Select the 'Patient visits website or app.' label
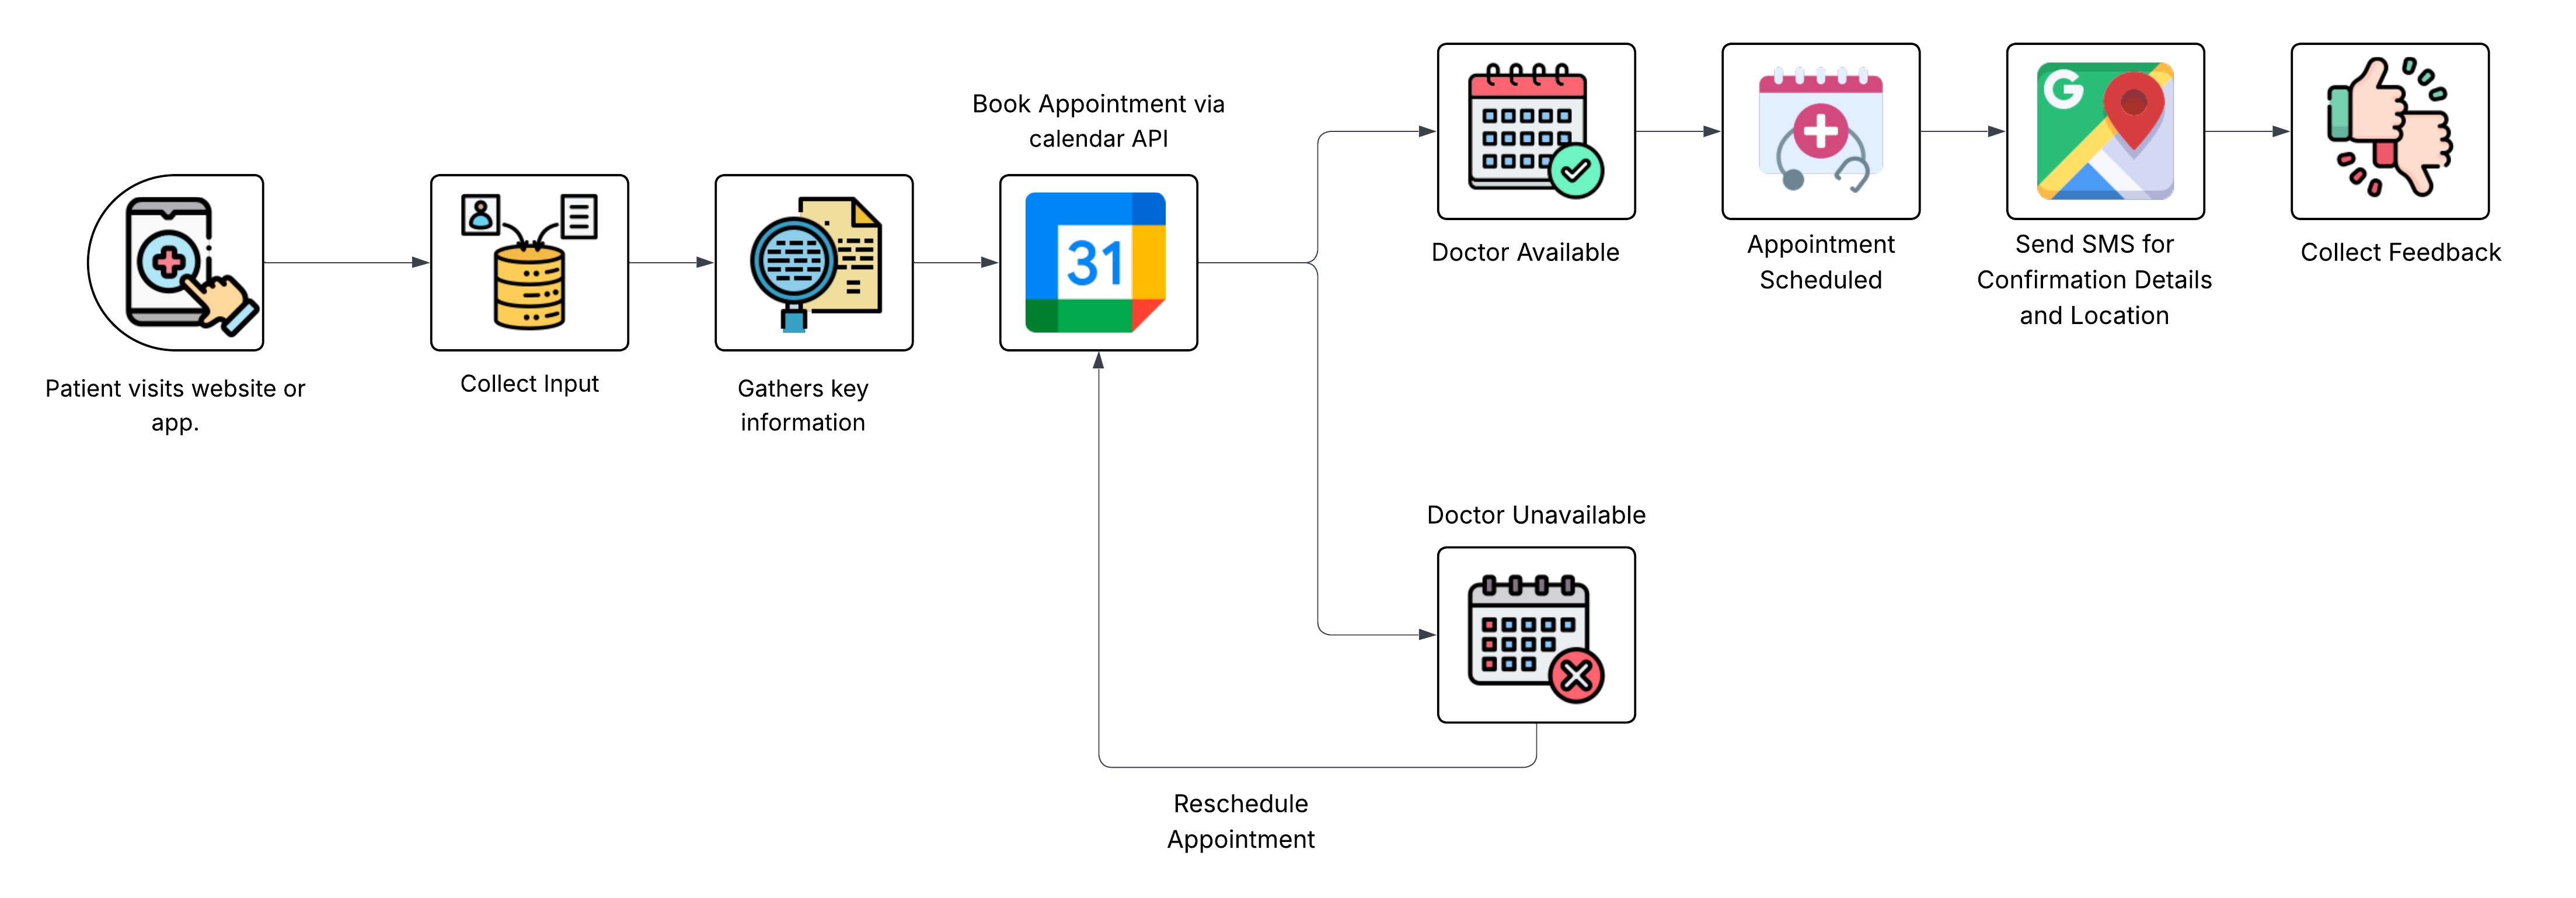Image resolution: width=2576 pixels, height=898 pixels. click(x=175, y=405)
